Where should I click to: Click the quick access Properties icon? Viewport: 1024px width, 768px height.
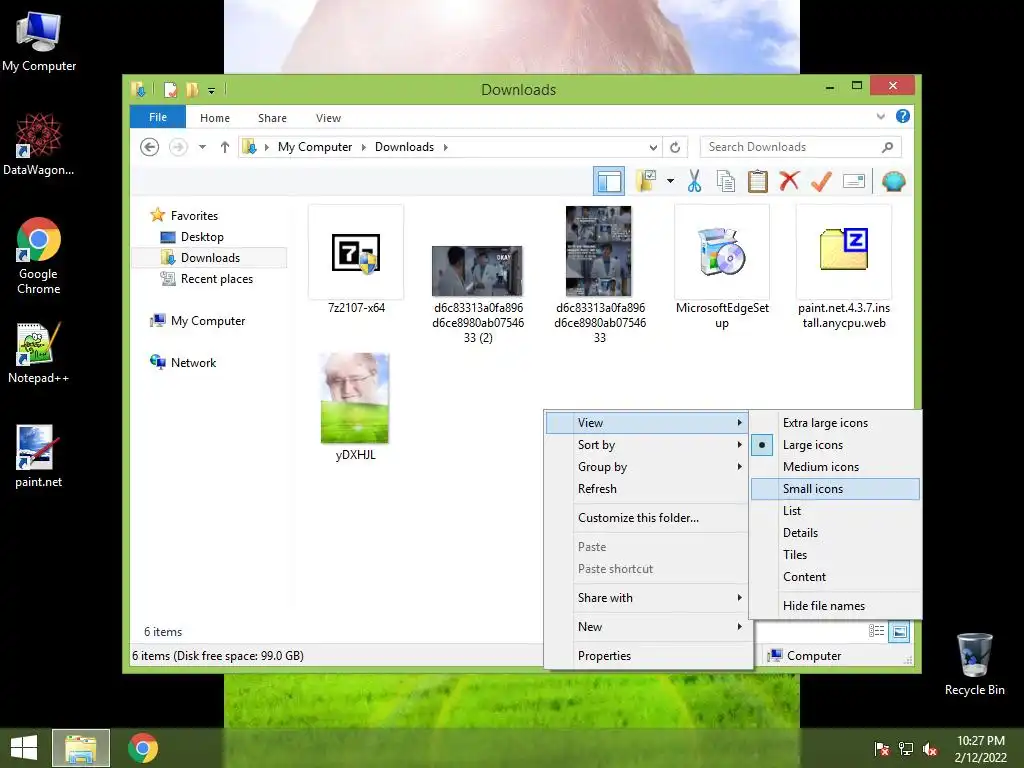(x=170, y=89)
